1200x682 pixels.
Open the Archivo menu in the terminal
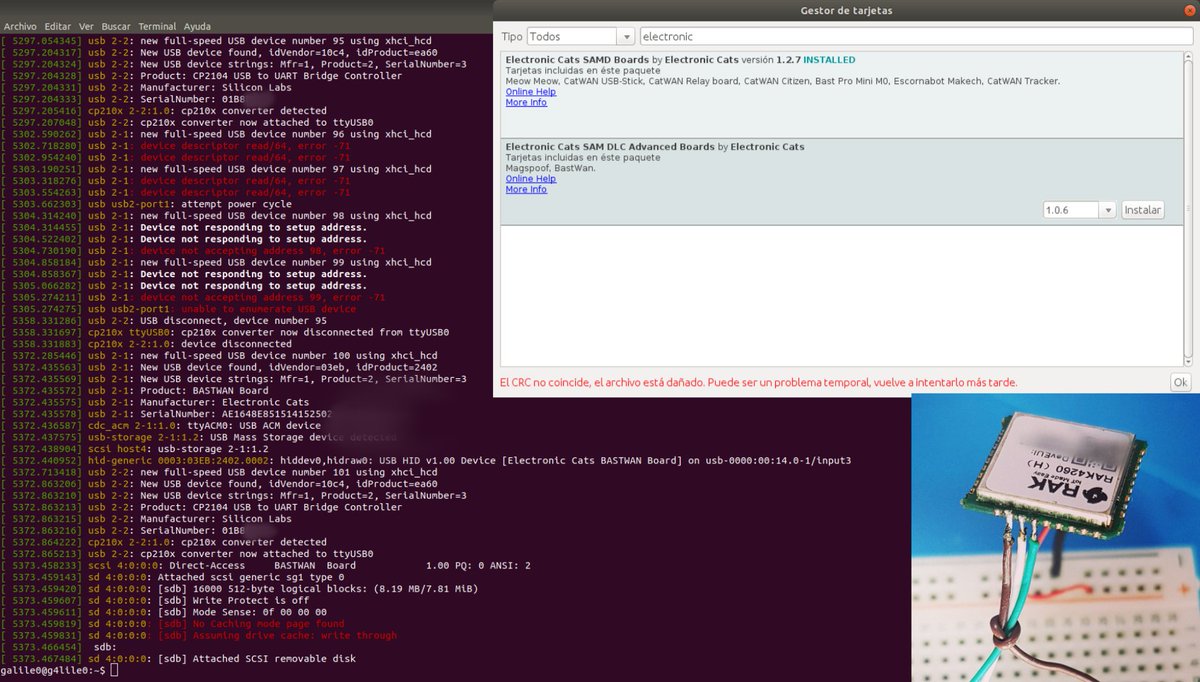click(x=20, y=26)
